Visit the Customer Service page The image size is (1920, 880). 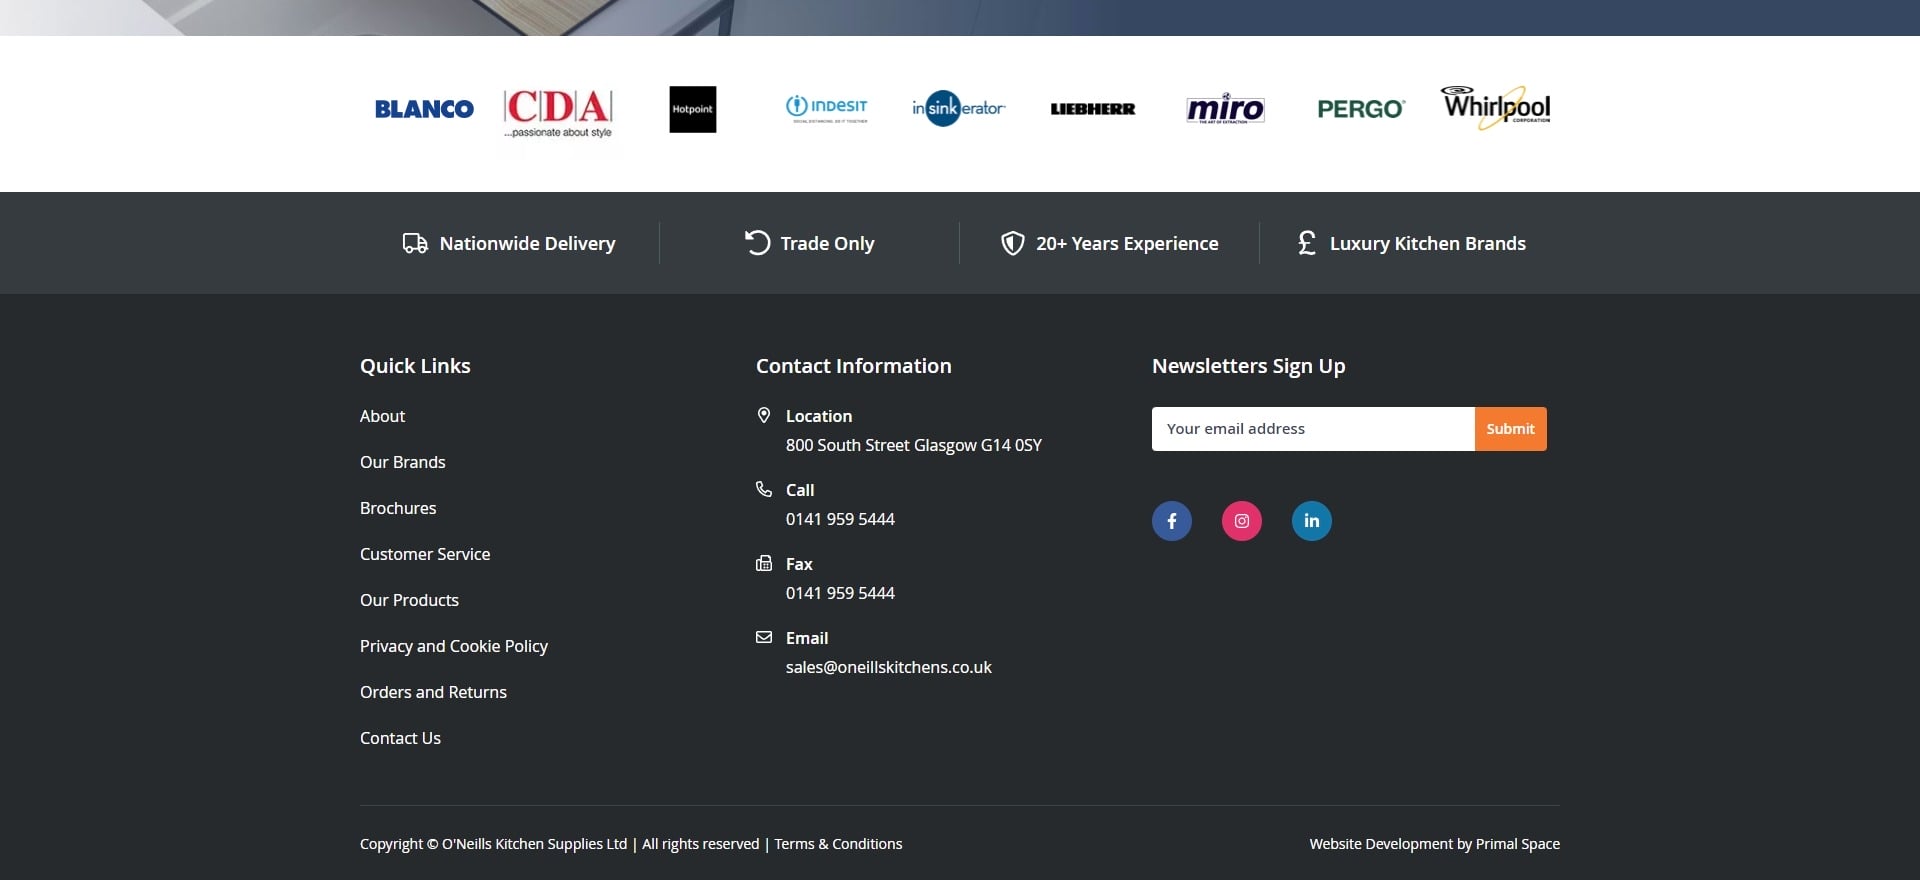[x=425, y=554]
